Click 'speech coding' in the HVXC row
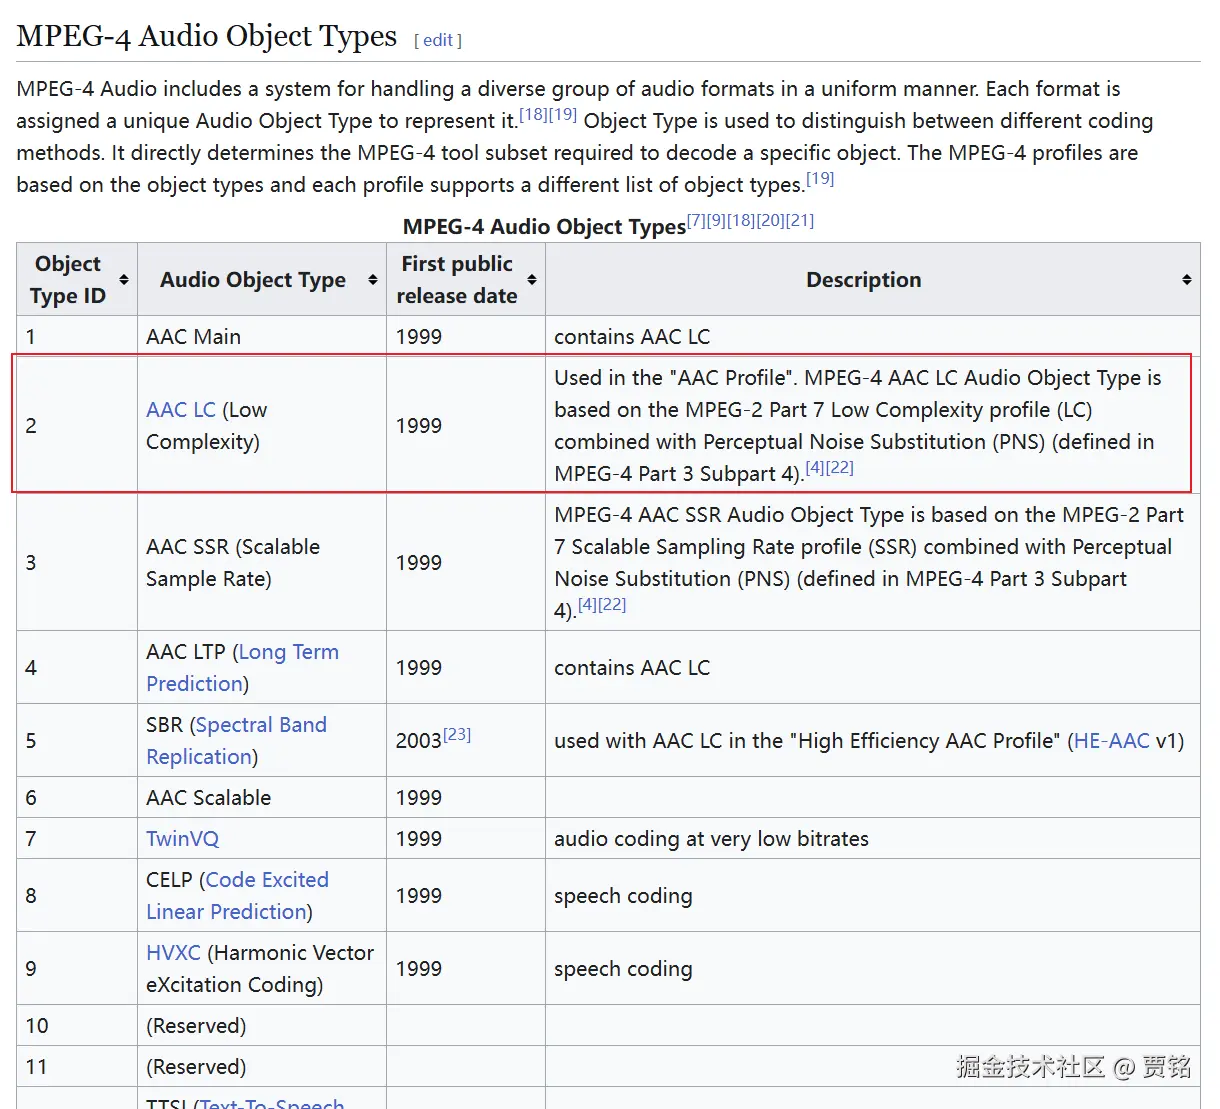The image size is (1220, 1109). click(623, 969)
